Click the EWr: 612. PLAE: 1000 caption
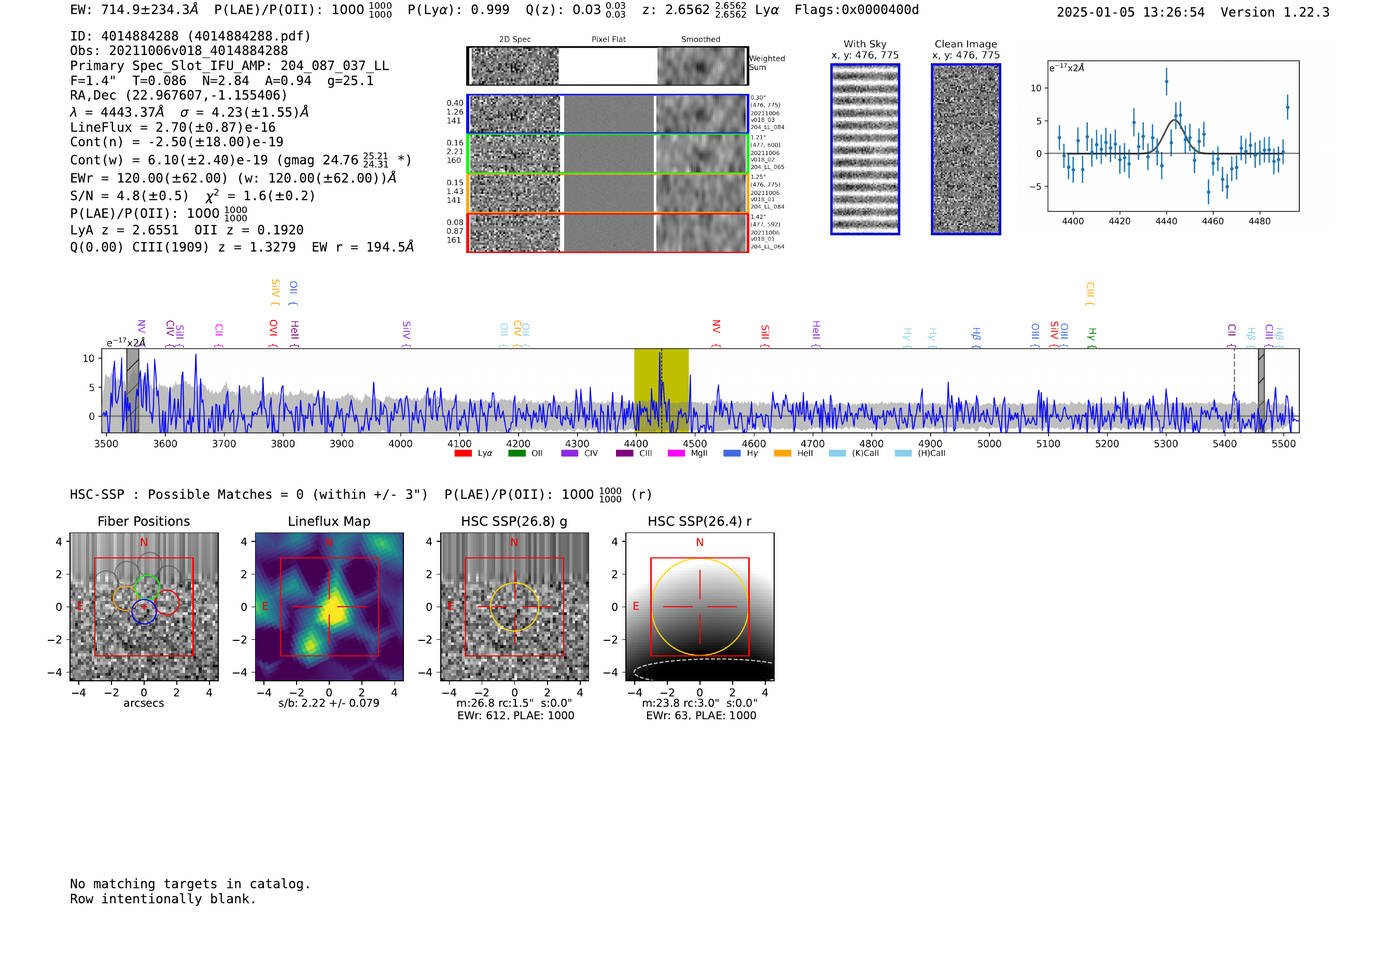Image resolution: width=1400 pixels, height=953 pixels. coord(516,716)
